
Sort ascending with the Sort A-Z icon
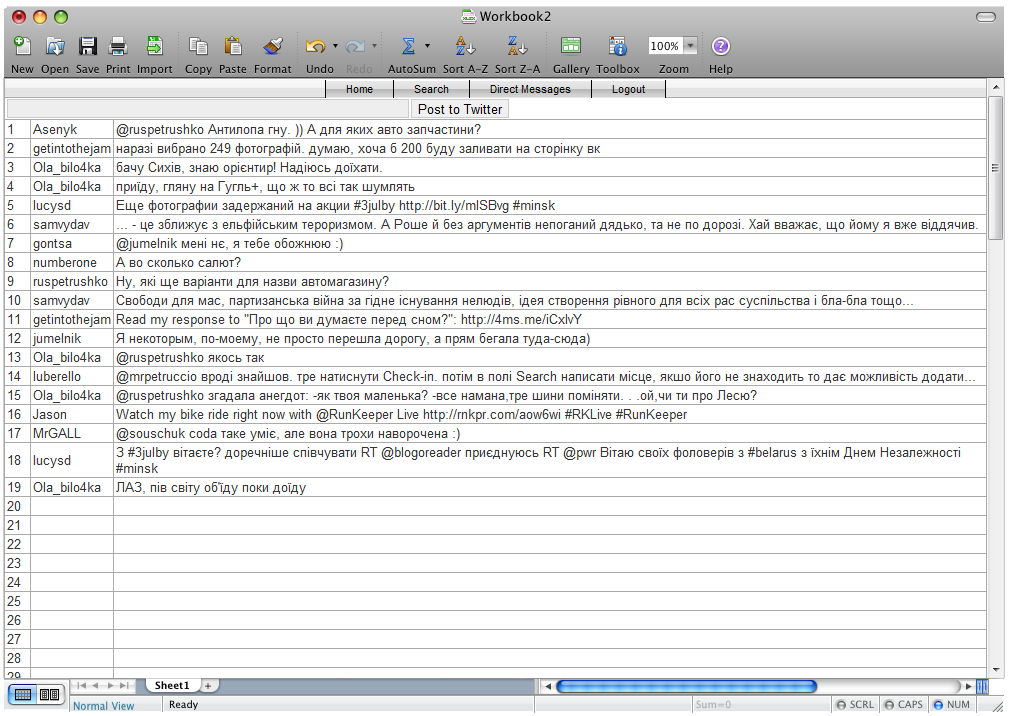pos(465,46)
